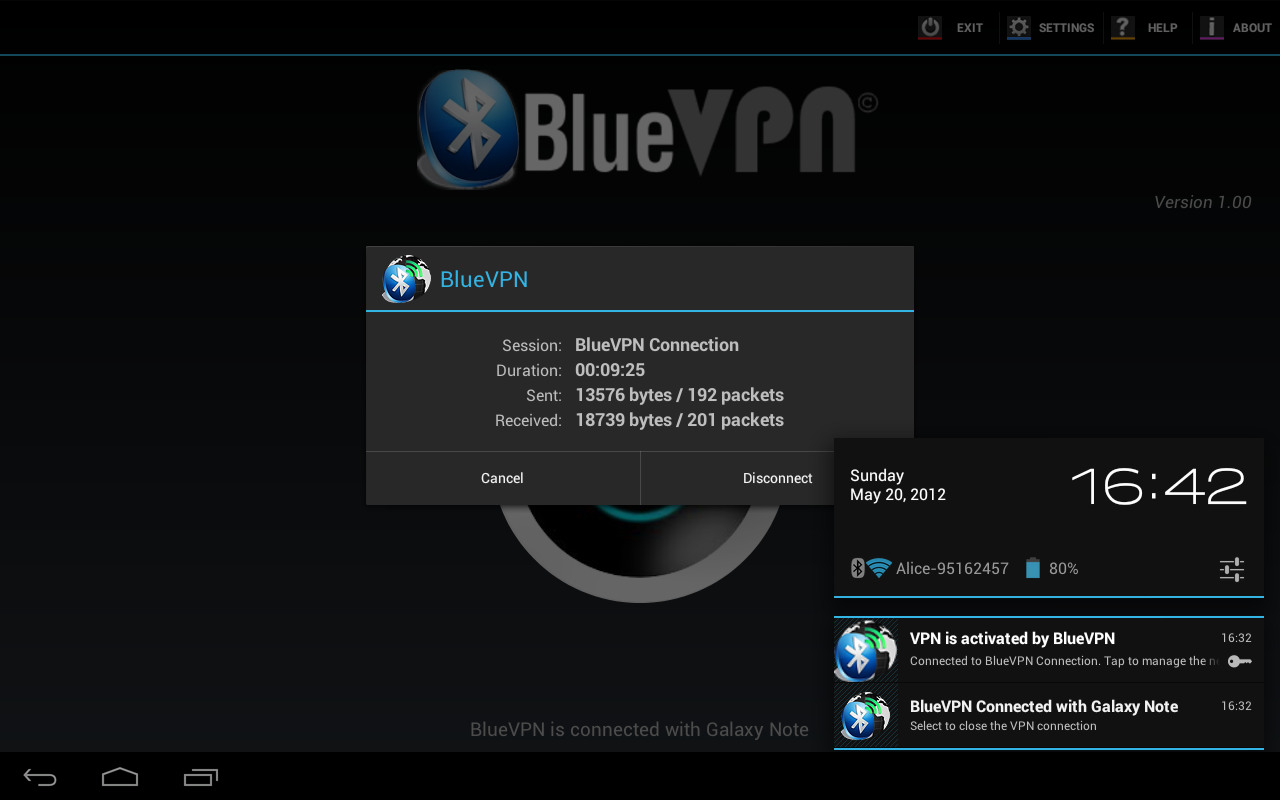Tap the round connection button behind the dialog
The height and width of the screenshot is (800, 1280).
point(640,553)
